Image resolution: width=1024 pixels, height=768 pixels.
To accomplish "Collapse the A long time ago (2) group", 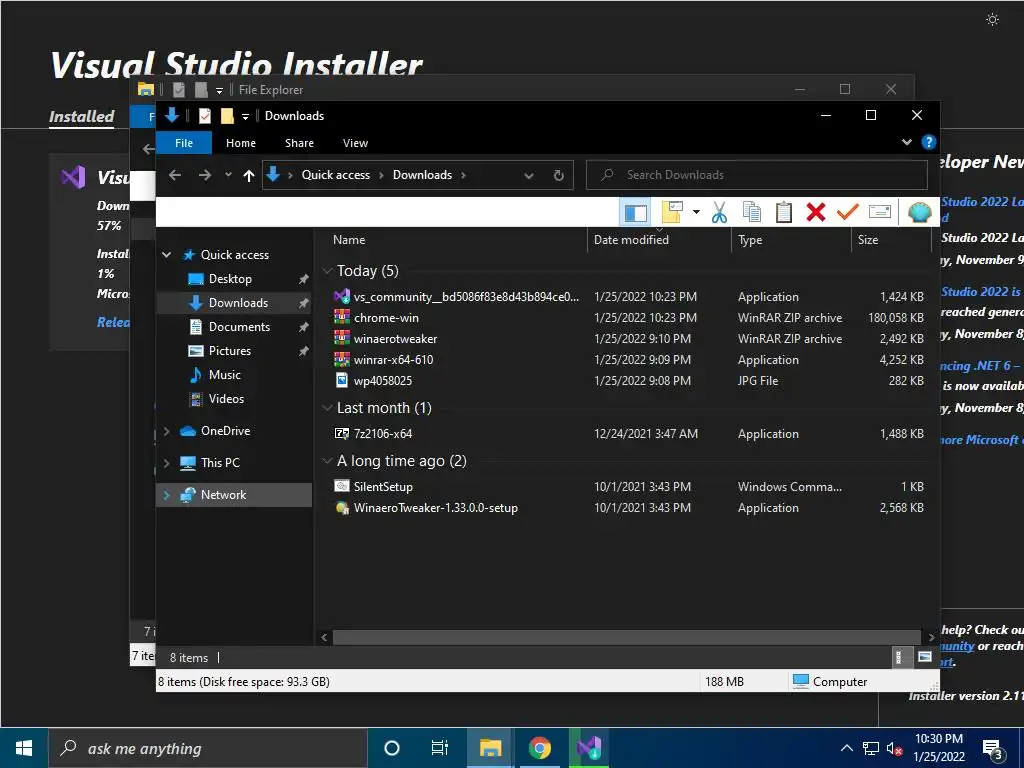I will [x=327, y=461].
